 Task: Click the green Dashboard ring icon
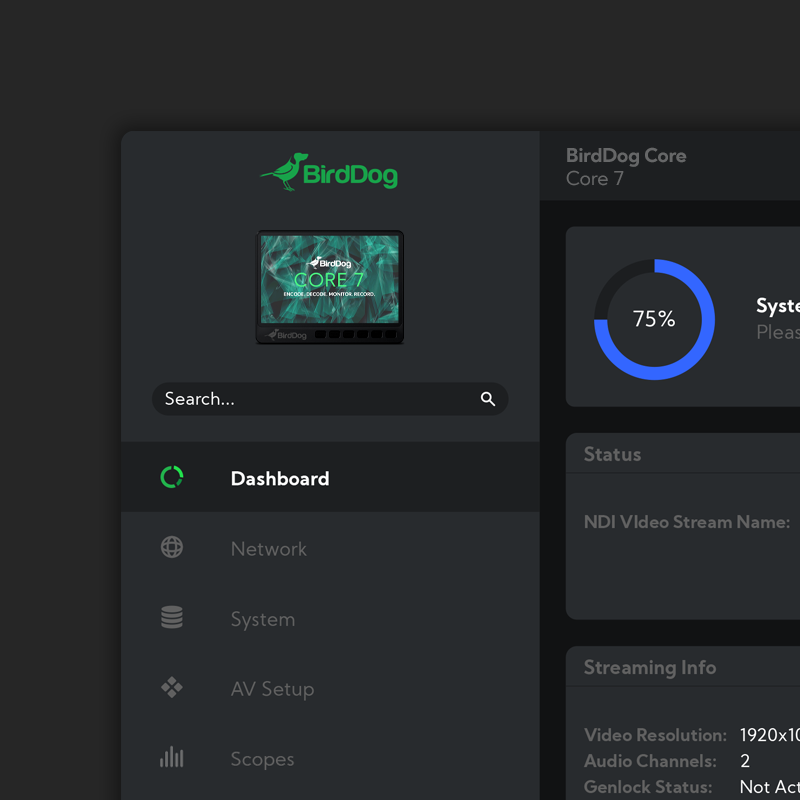171,477
